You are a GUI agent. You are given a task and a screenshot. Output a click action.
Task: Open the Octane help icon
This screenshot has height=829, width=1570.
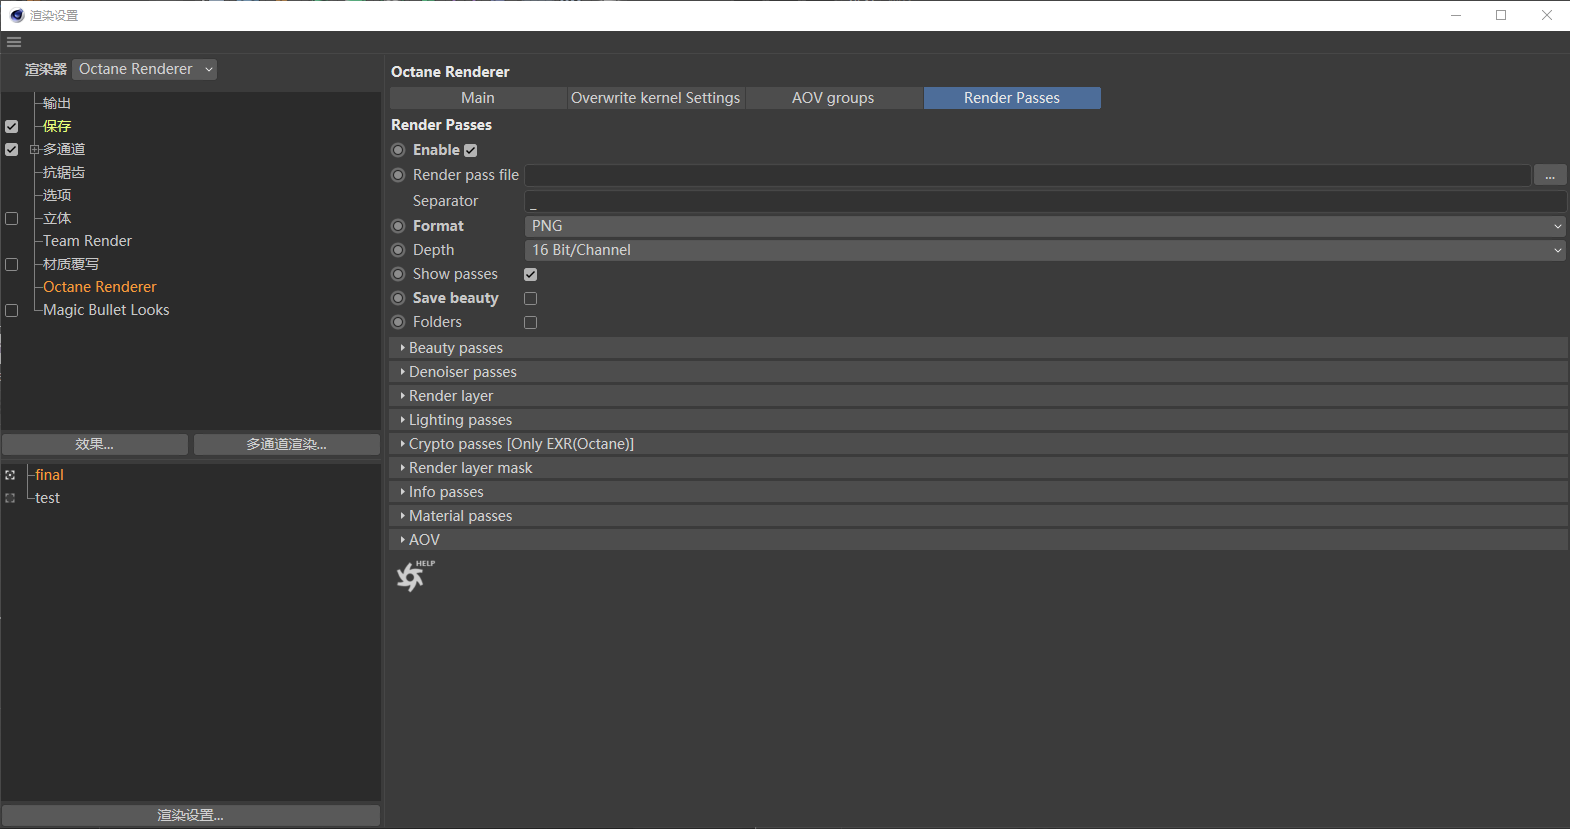click(x=414, y=575)
